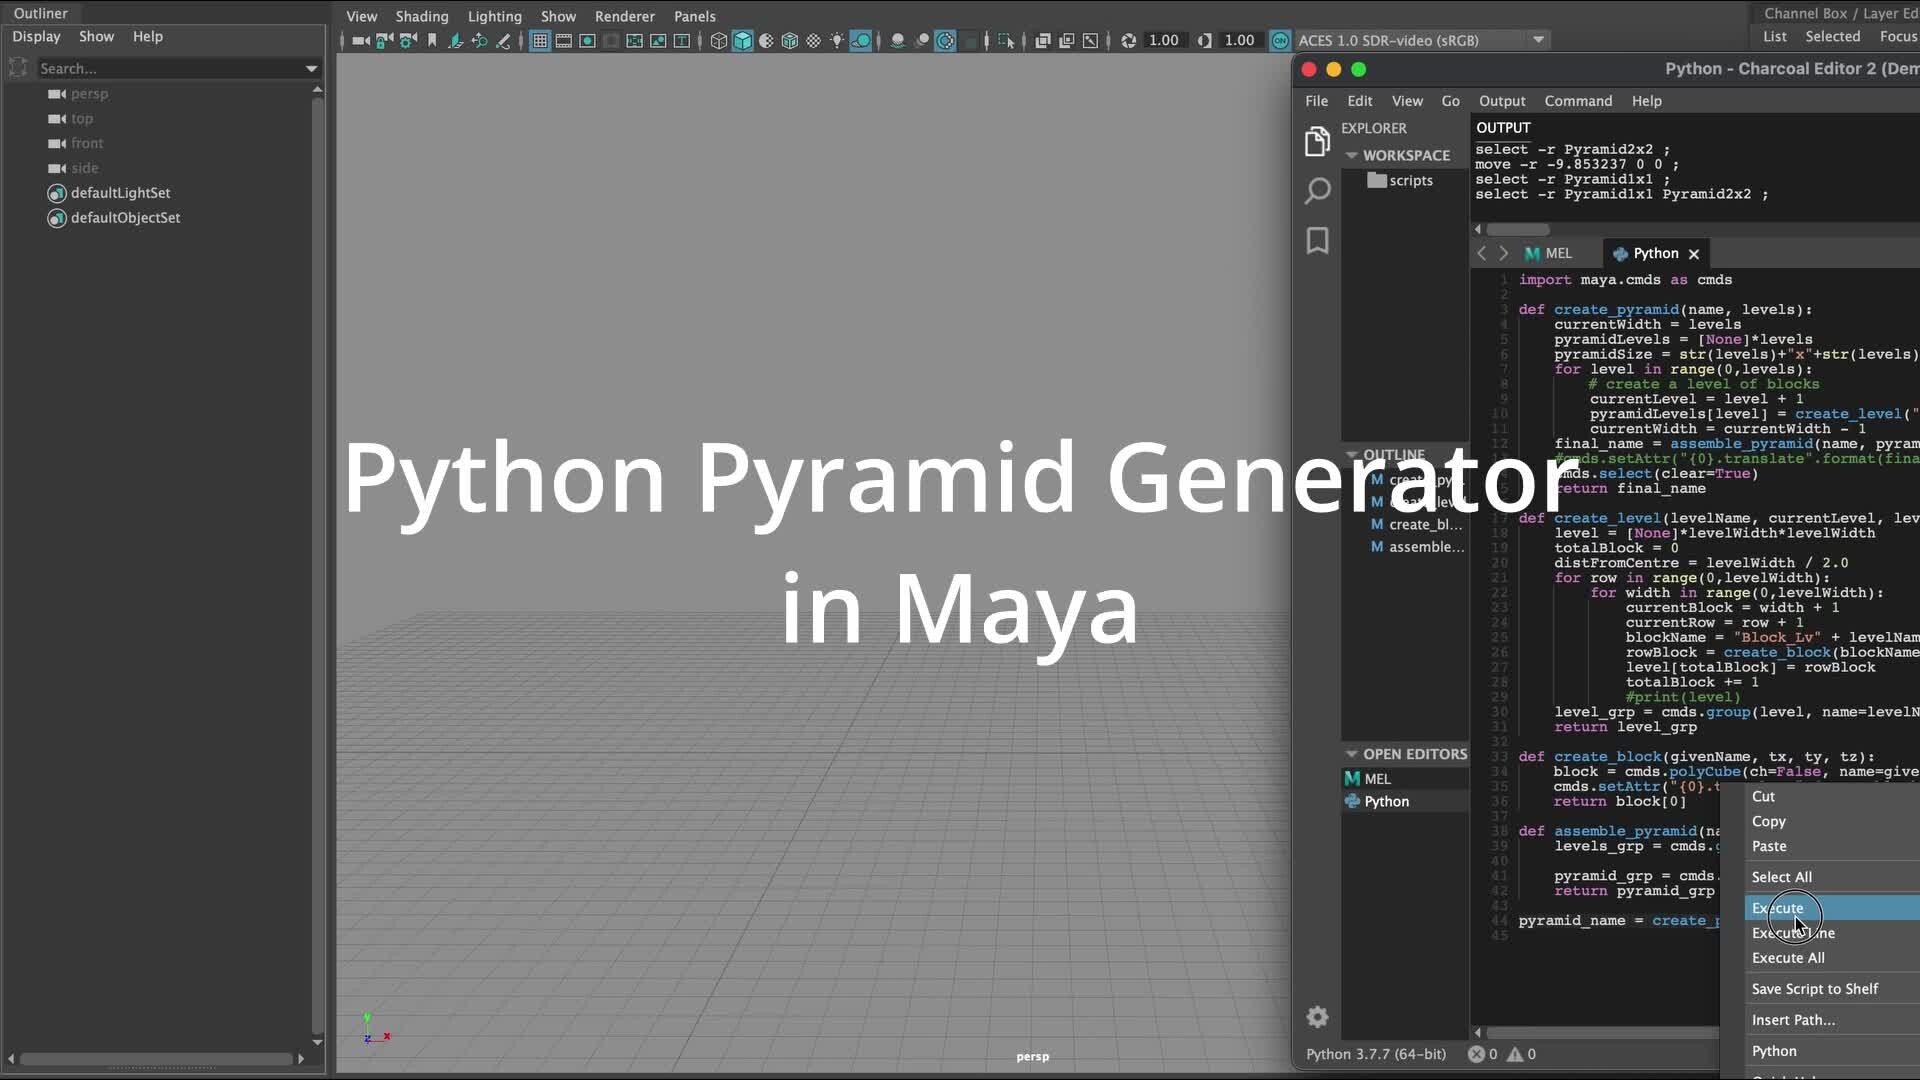Image resolution: width=1920 pixels, height=1080 pixels.
Task: Enable Use All Lights bulb icon
Action: pos(837,41)
